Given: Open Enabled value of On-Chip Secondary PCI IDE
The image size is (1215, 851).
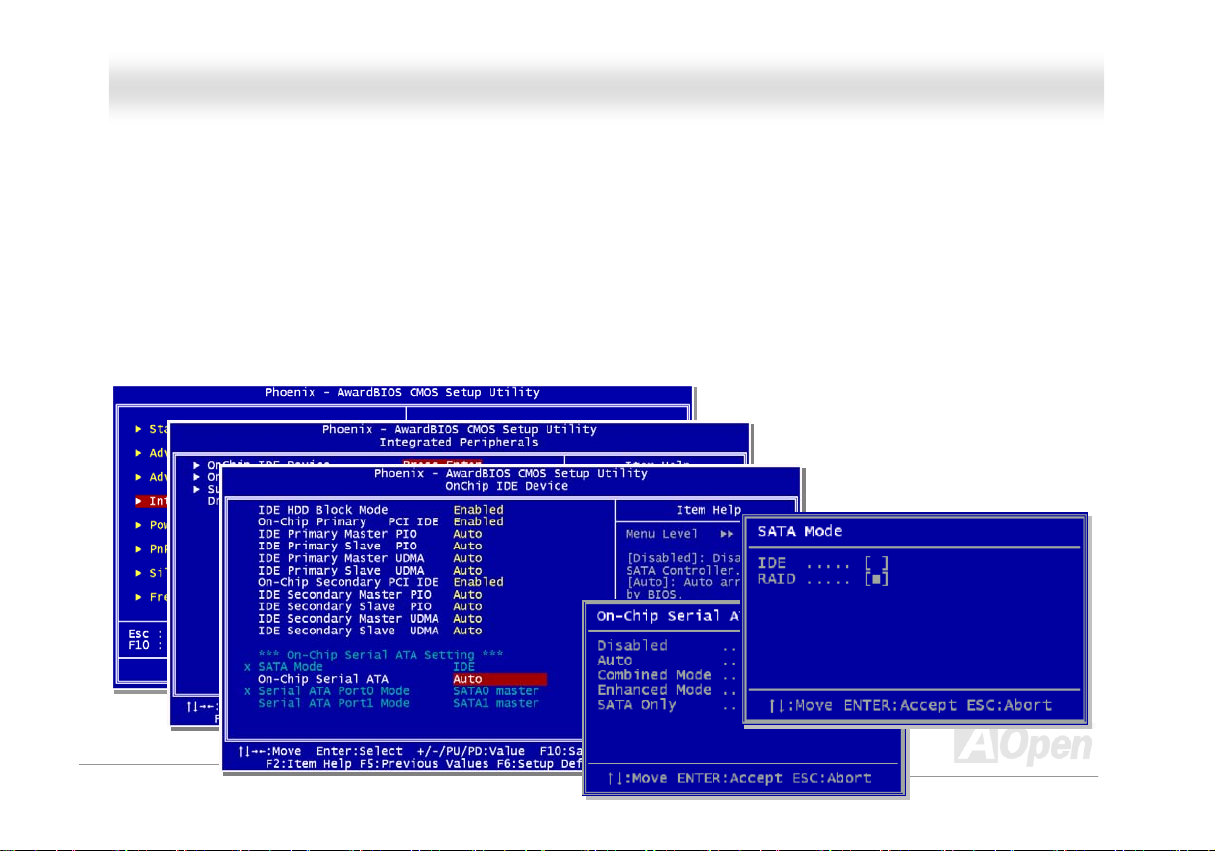Looking at the screenshot, I should (x=478, y=582).
